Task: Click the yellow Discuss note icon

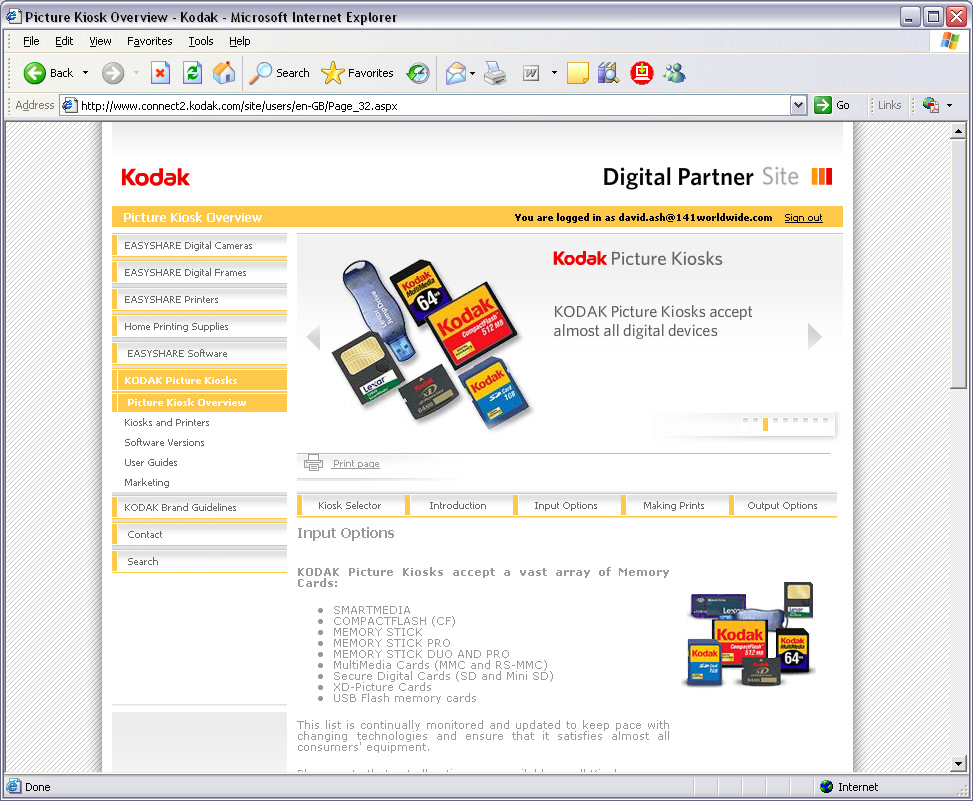Action: point(578,73)
